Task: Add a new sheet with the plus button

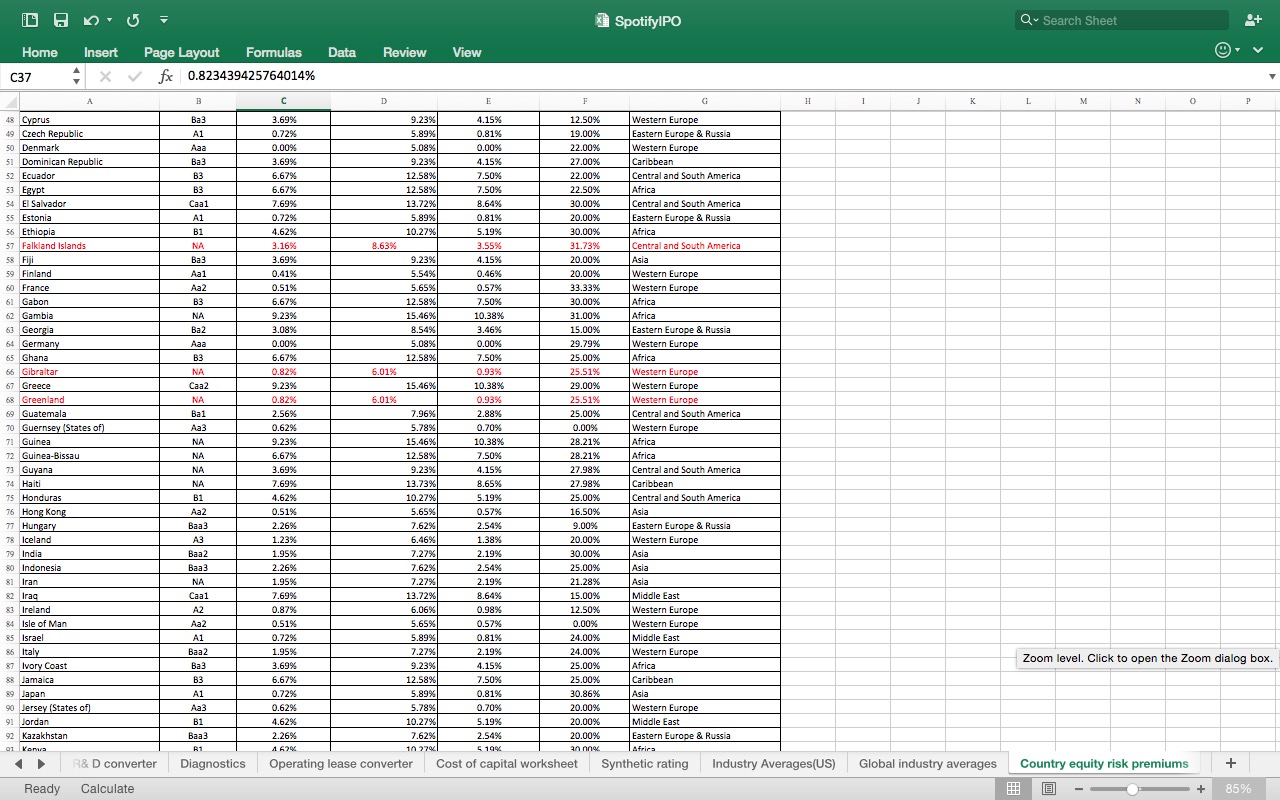Action: point(1230,762)
